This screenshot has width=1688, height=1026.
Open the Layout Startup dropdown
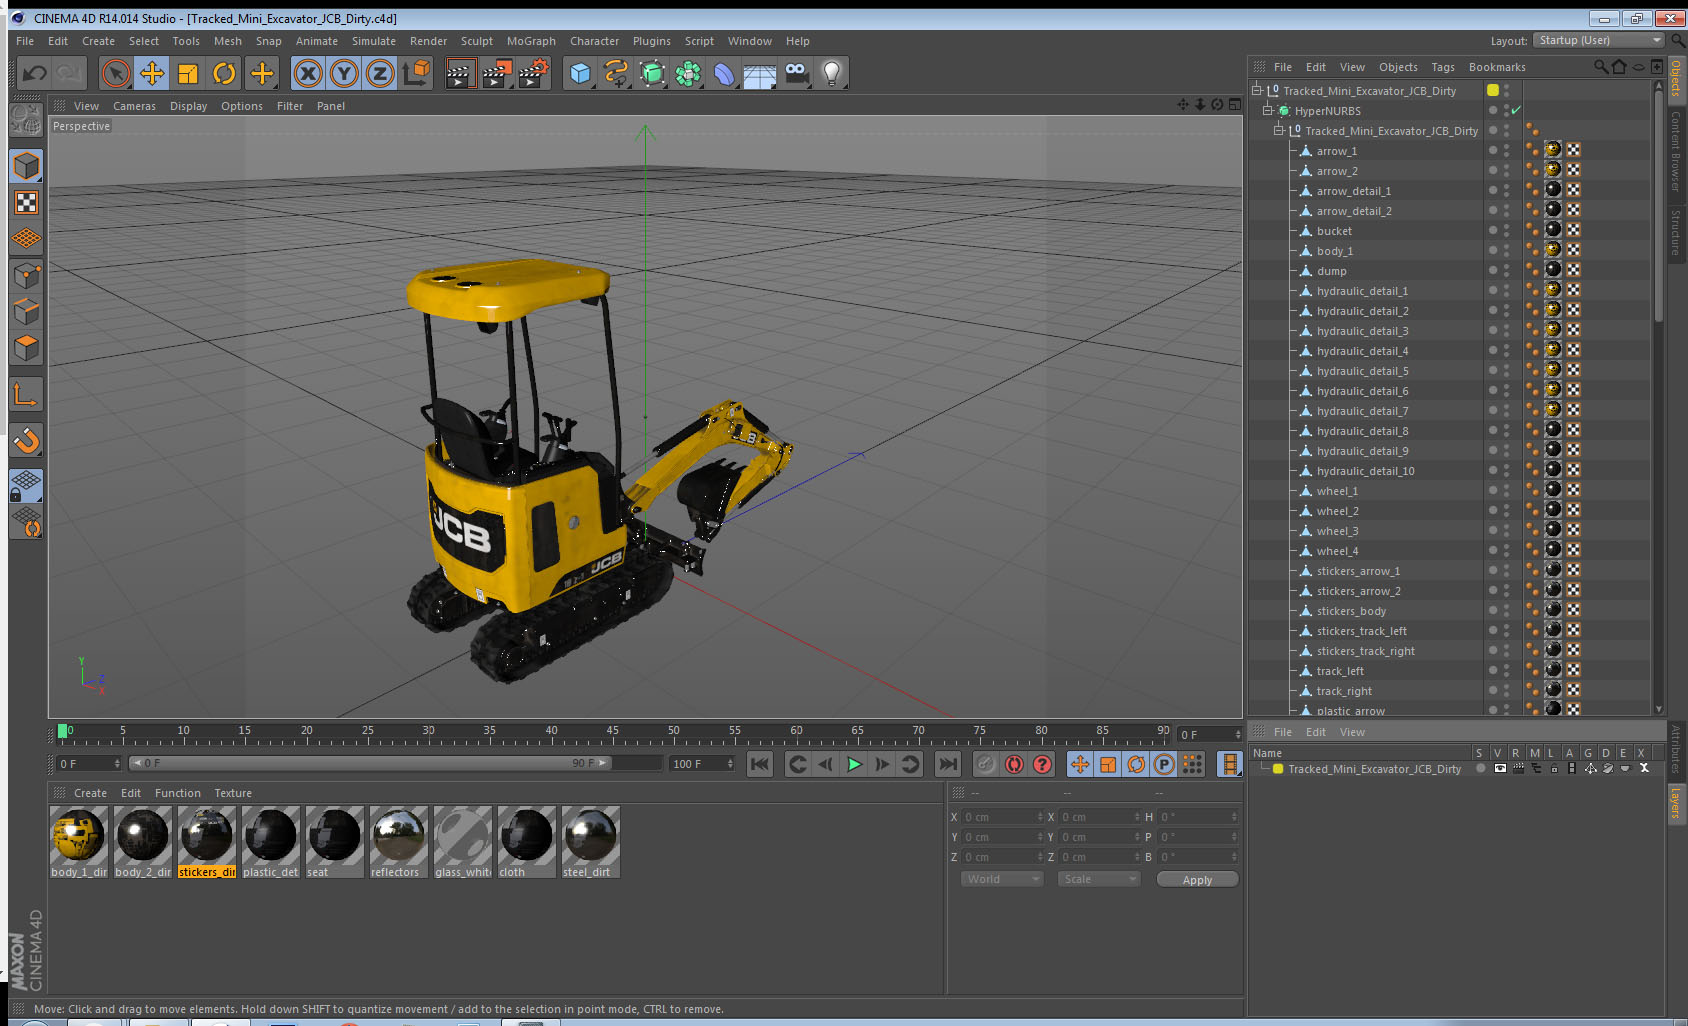click(x=1599, y=40)
